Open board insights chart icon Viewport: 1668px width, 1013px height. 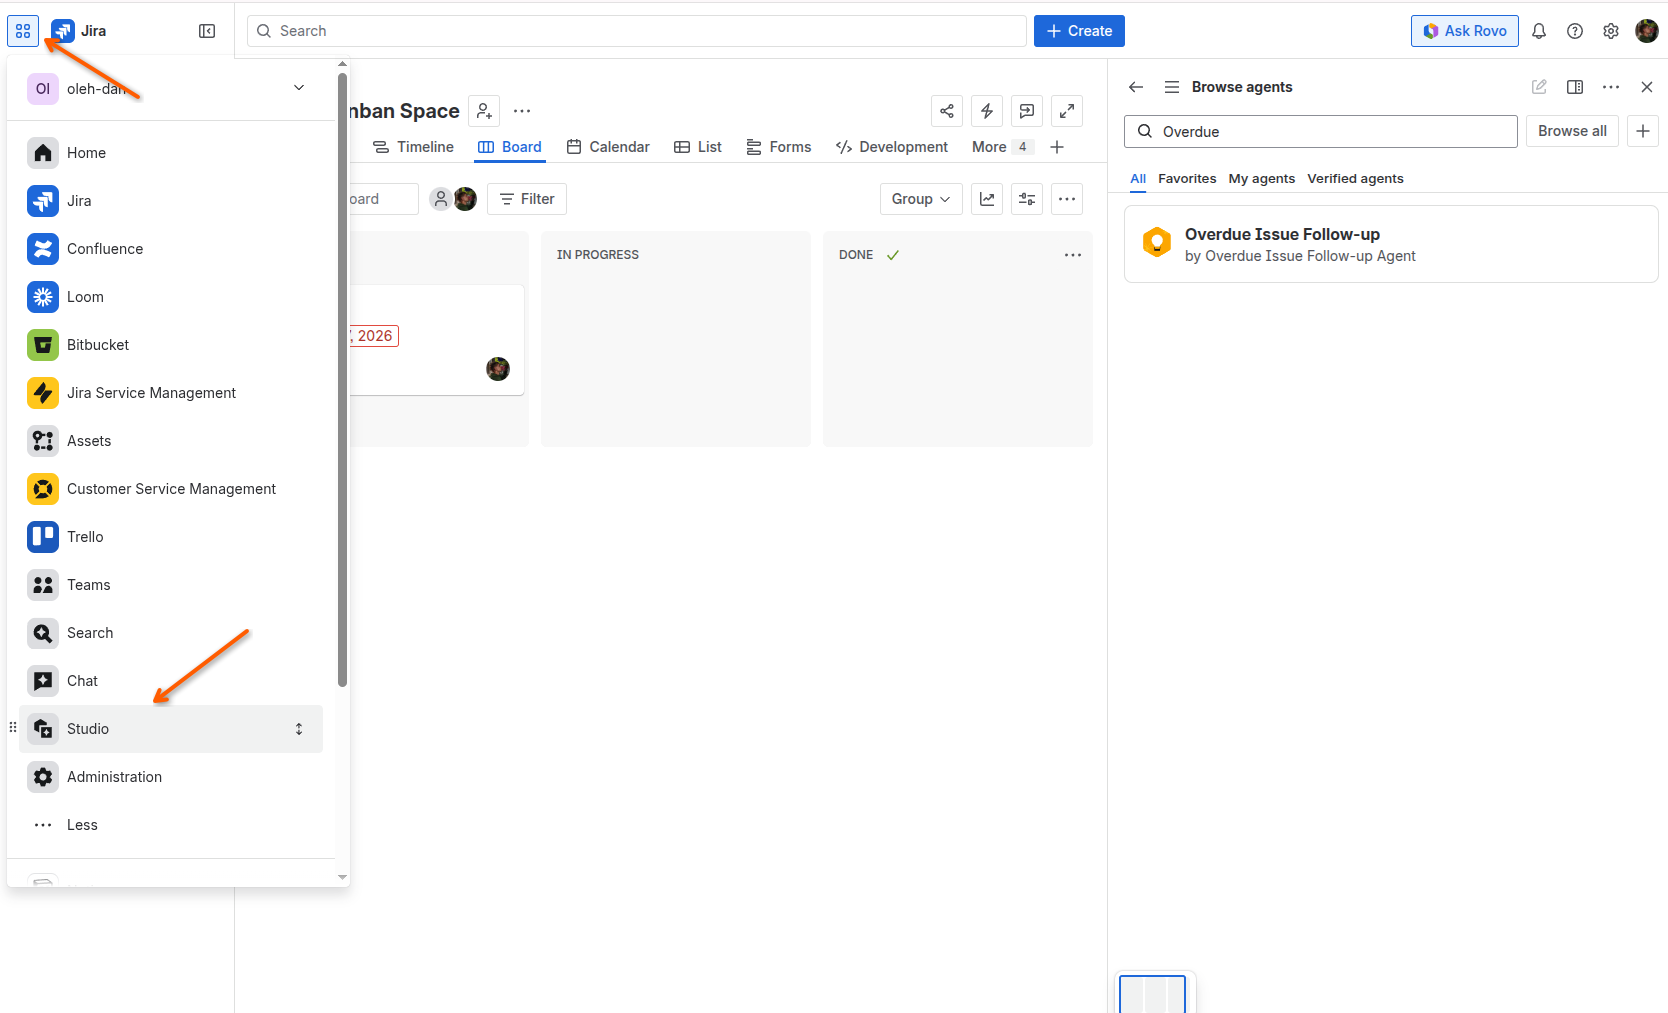pos(987,199)
